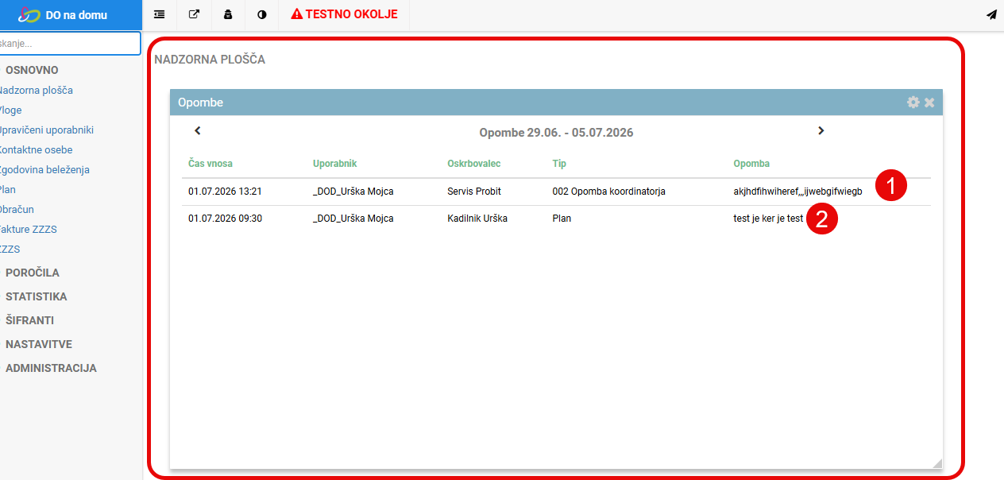Screen dimensions: 1004x480
Task: Open Vloge menu link
Action: [11, 110]
